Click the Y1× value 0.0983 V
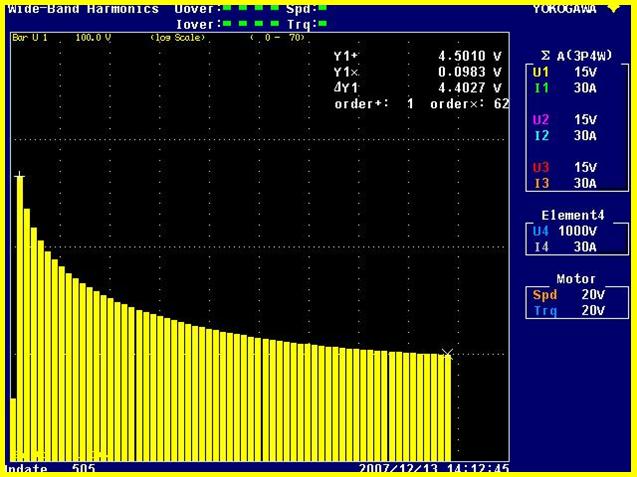 [x=470, y=72]
